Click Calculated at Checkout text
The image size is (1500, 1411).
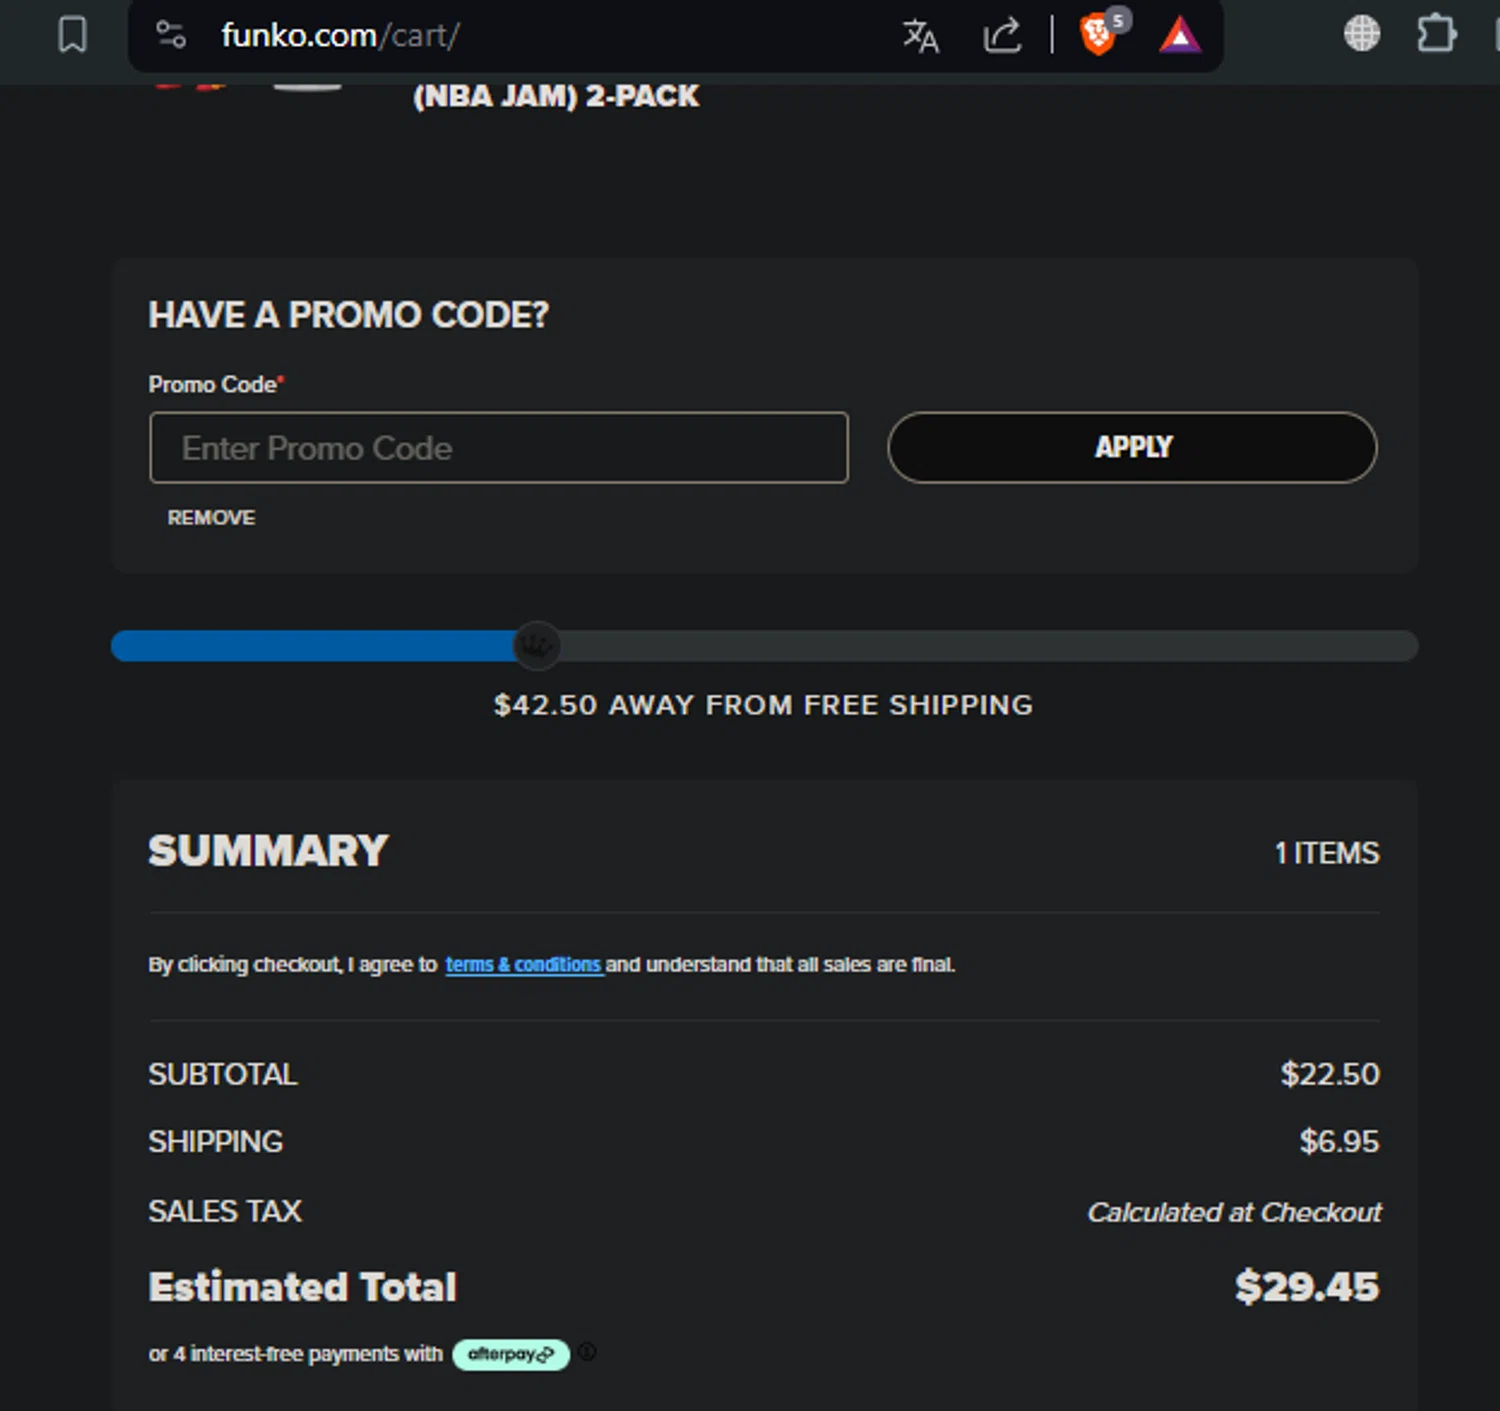tap(1234, 1212)
